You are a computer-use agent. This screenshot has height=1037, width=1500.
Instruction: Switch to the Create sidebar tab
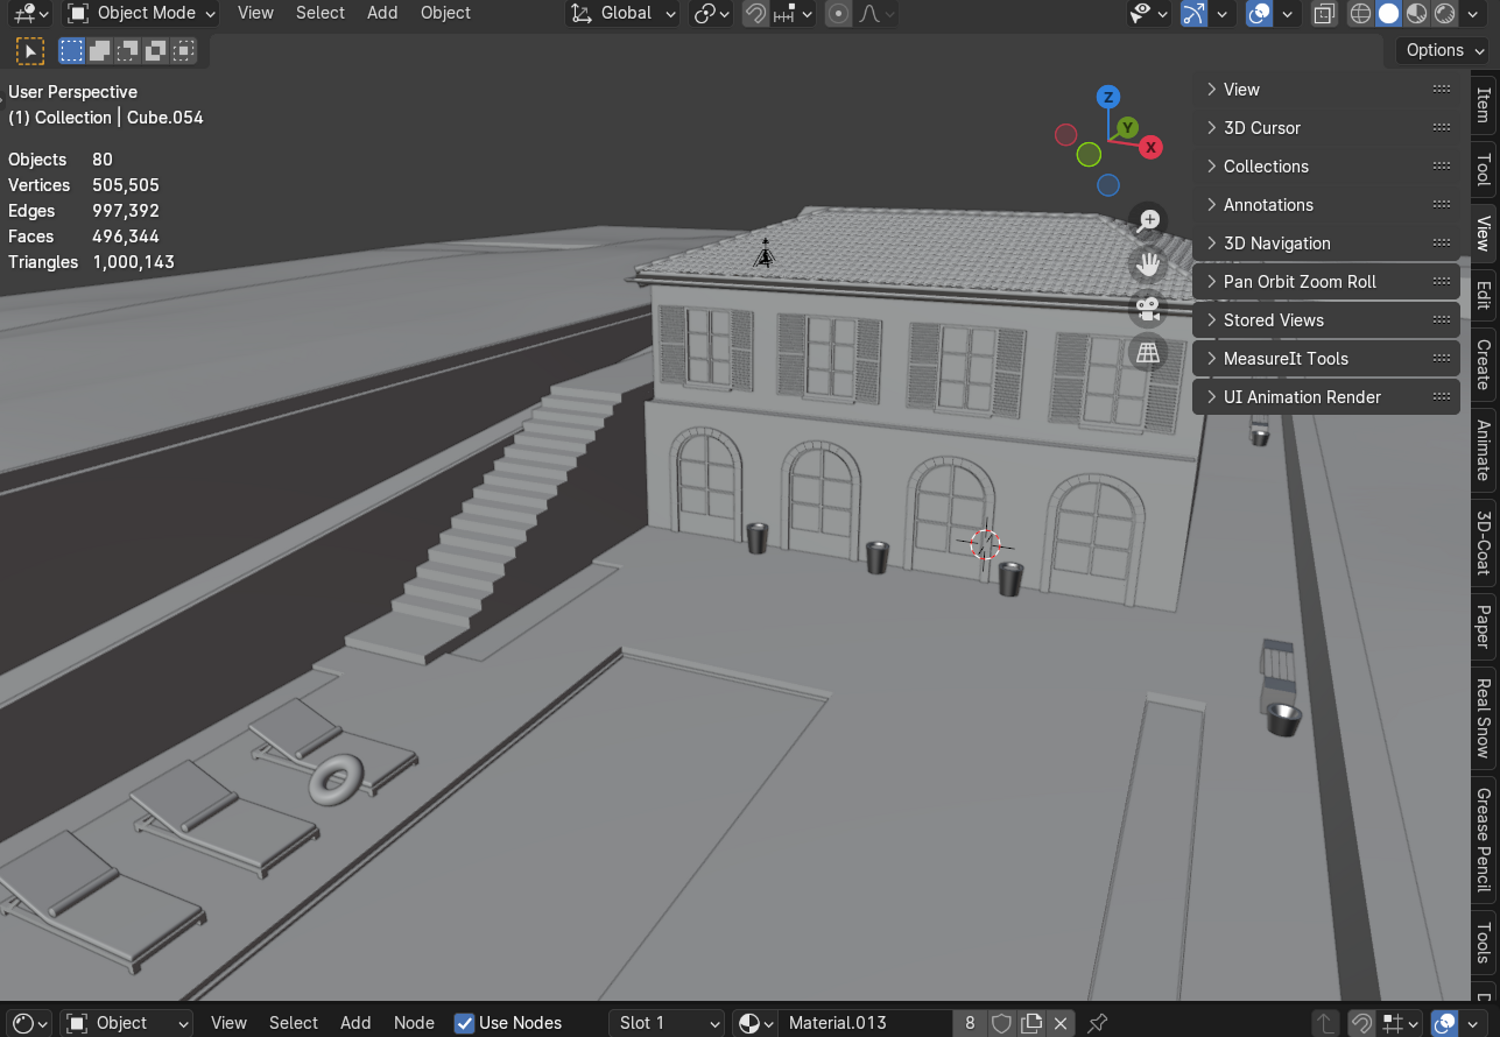(x=1484, y=364)
